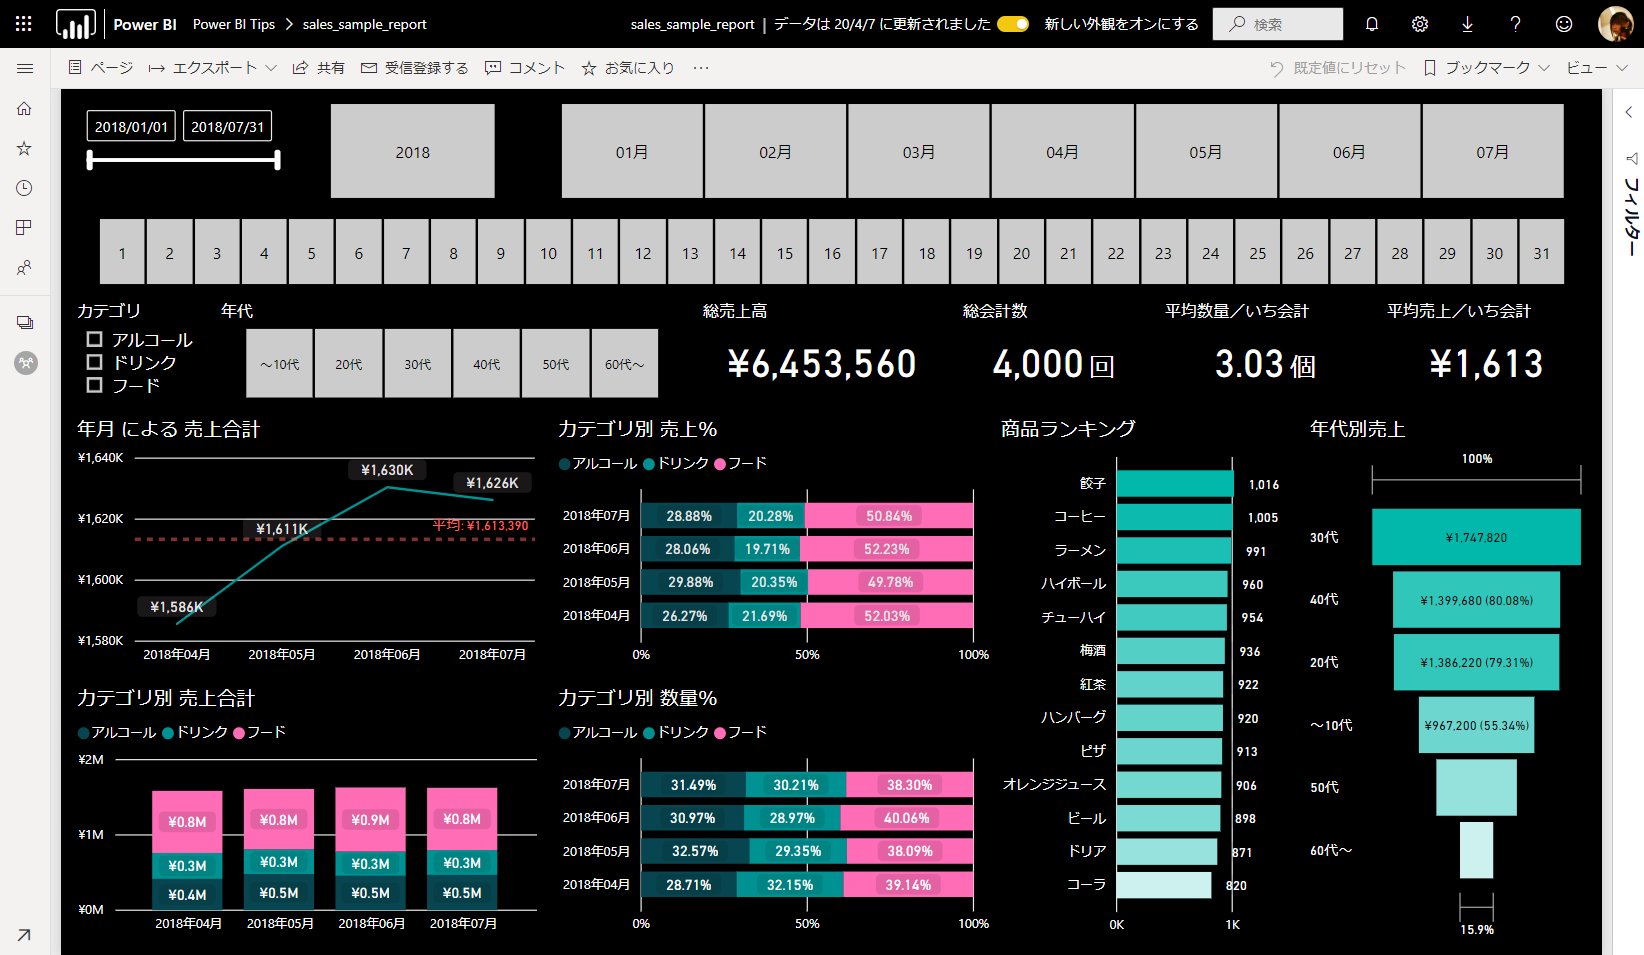Click right handle of date range slider

[x=277, y=159]
